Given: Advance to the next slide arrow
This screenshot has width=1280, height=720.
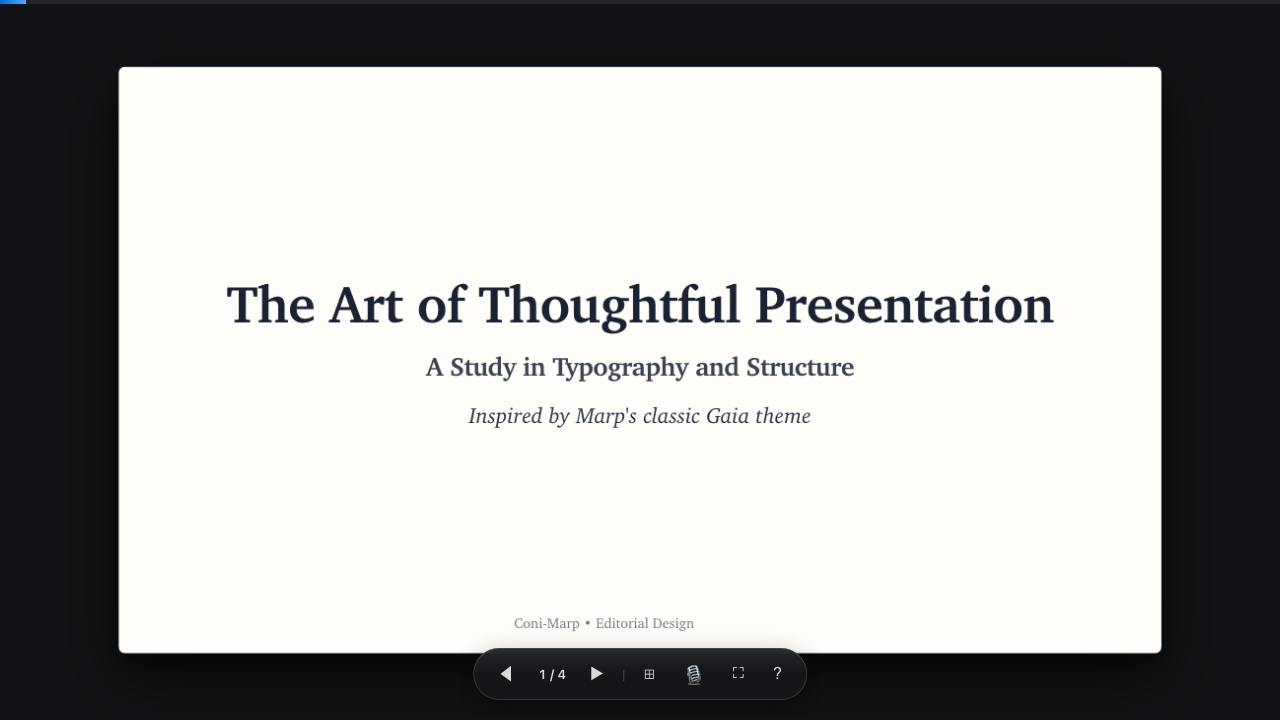Looking at the screenshot, I should point(596,674).
